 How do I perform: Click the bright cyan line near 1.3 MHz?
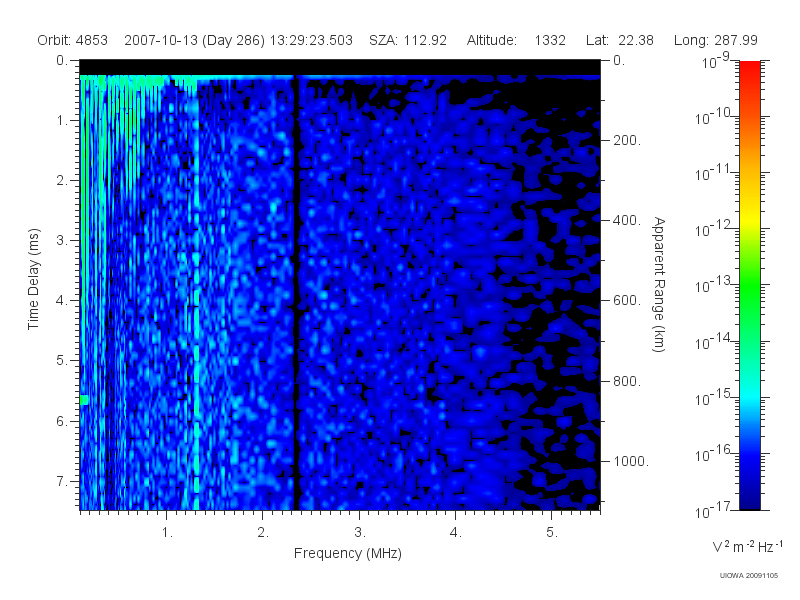(196, 293)
